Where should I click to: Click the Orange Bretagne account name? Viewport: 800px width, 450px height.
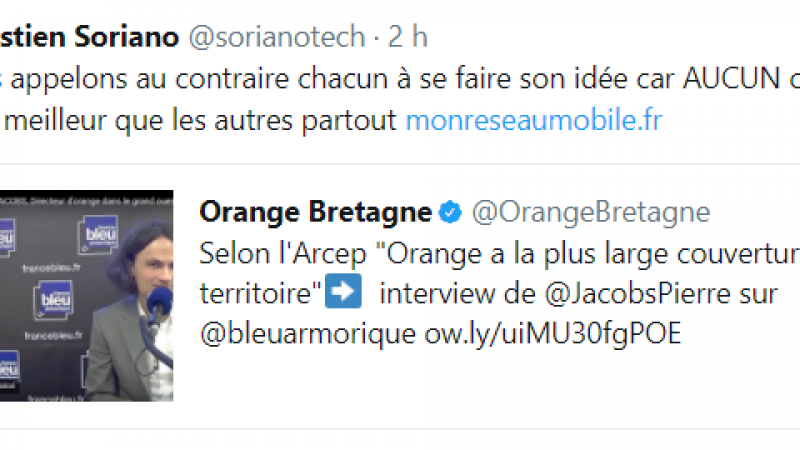tap(316, 212)
